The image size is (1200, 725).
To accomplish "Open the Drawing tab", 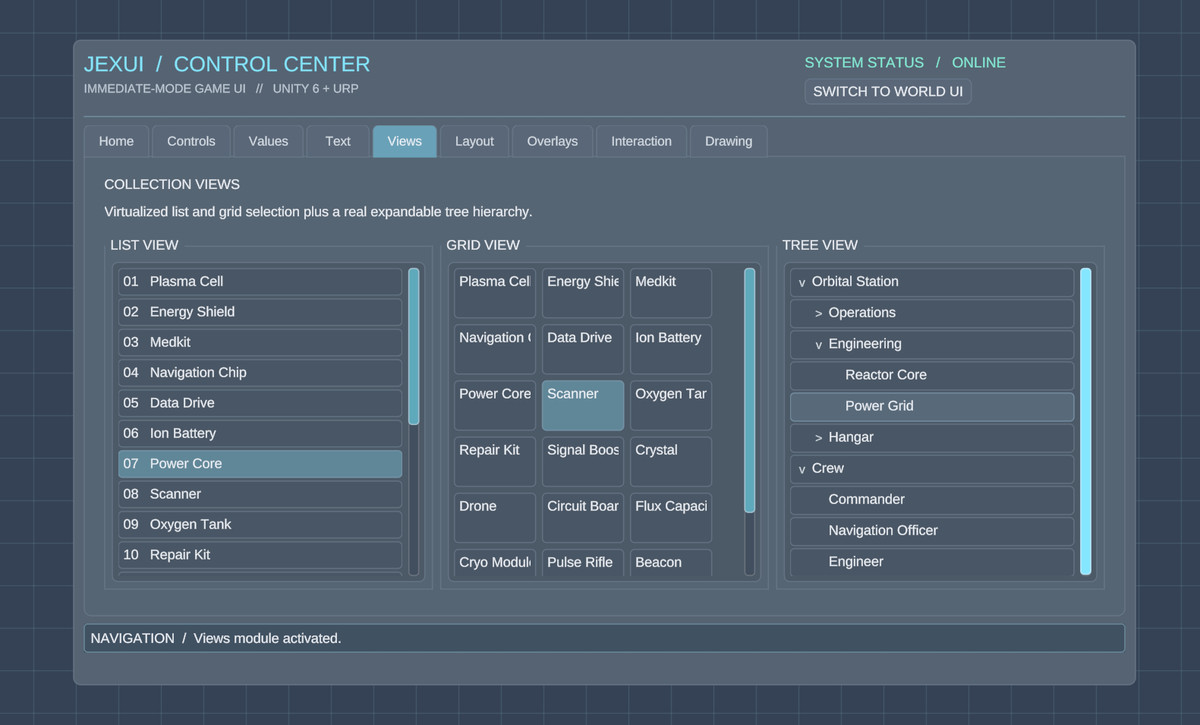I will pyautogui.click(x=728, y=141).
